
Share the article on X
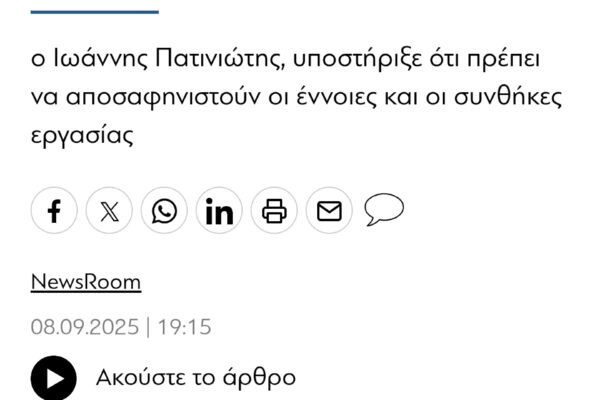click(x=110, y=211)
